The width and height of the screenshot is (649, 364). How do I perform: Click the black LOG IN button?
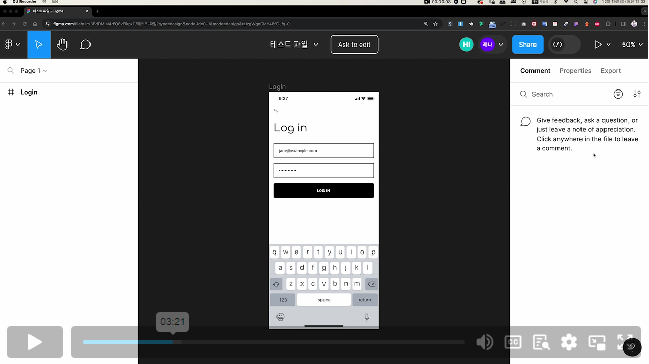pos(324,190)
